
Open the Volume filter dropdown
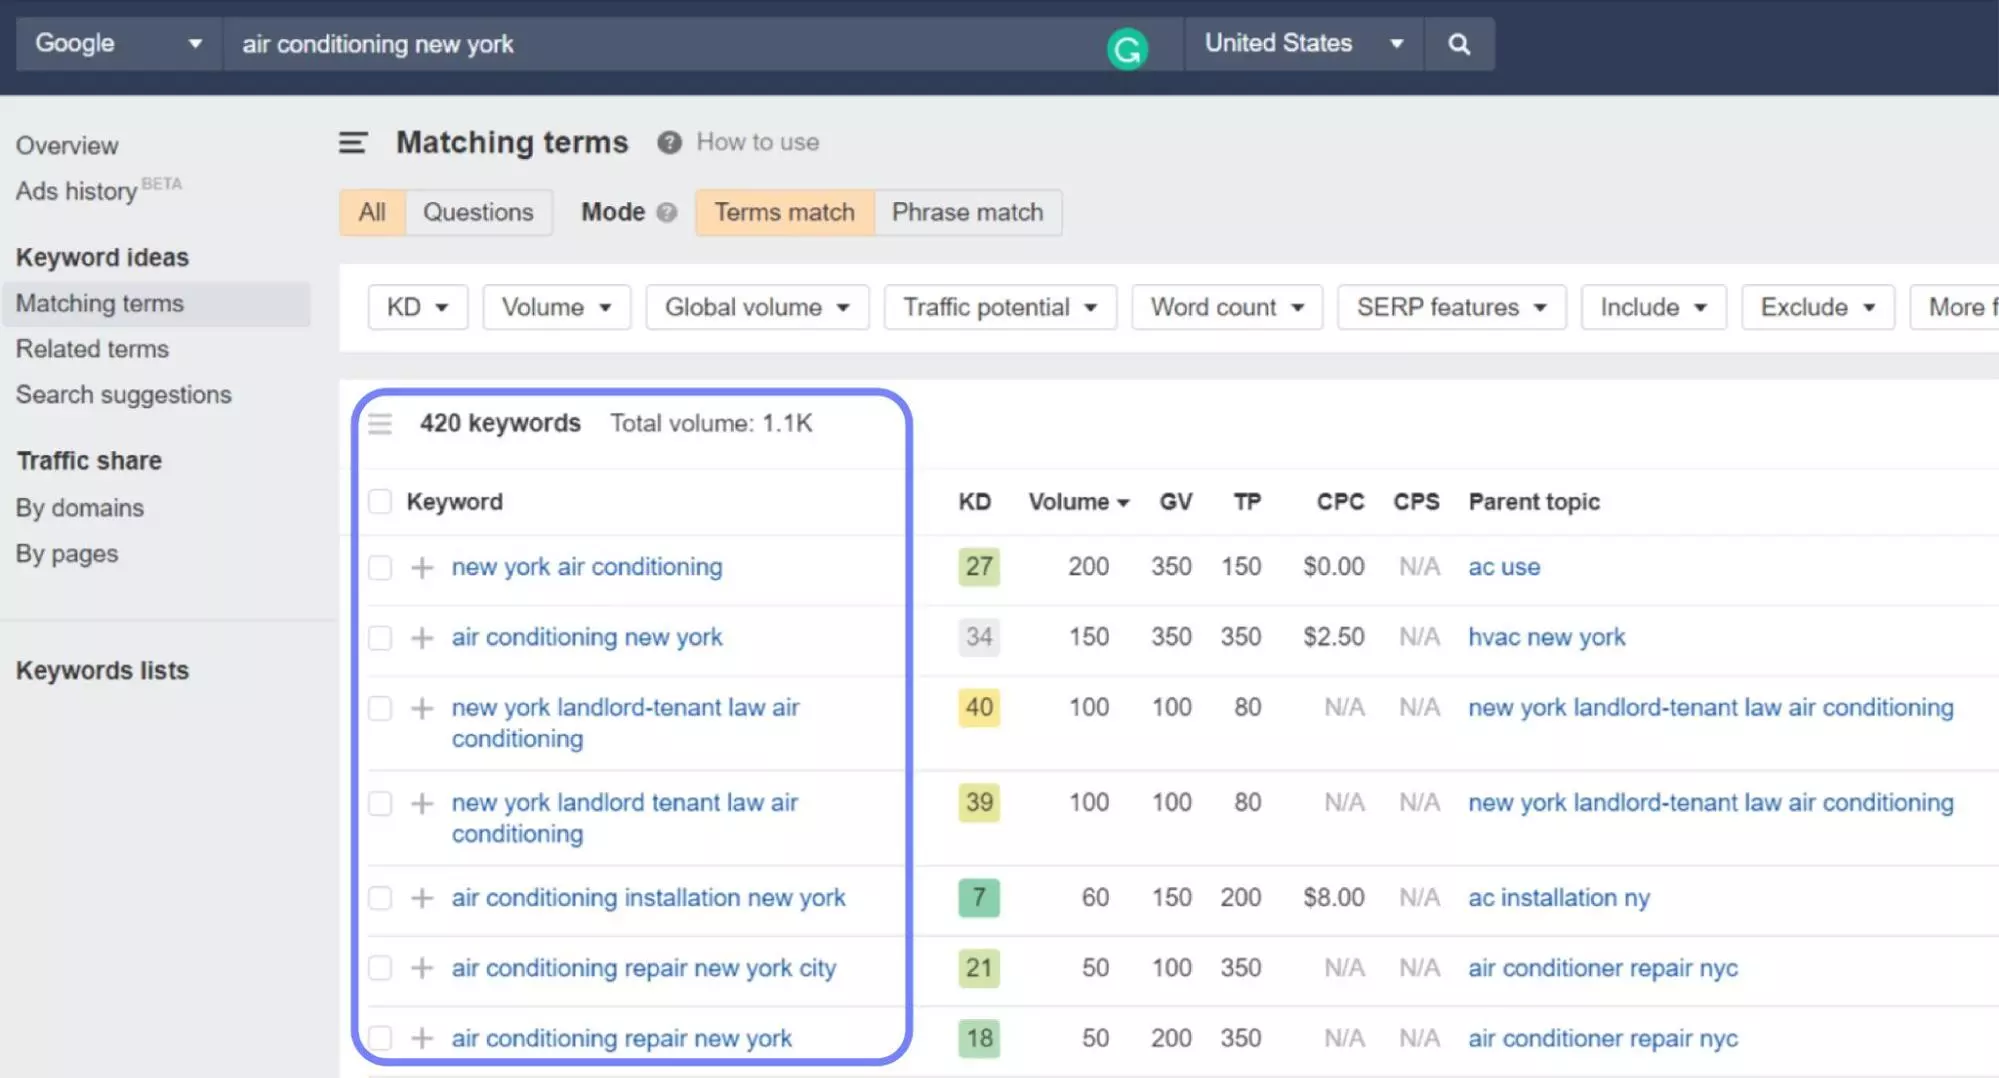pyautogui.click(x=556, y=307)
